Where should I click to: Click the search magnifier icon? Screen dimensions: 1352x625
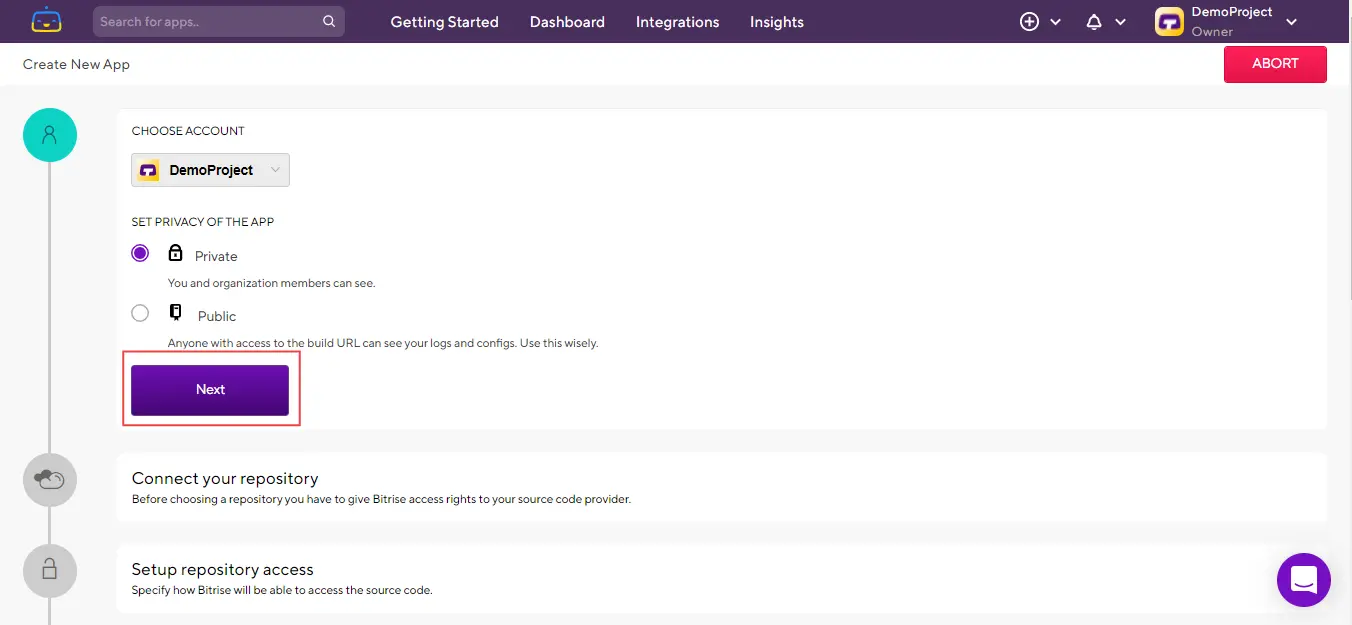point(329,21)
